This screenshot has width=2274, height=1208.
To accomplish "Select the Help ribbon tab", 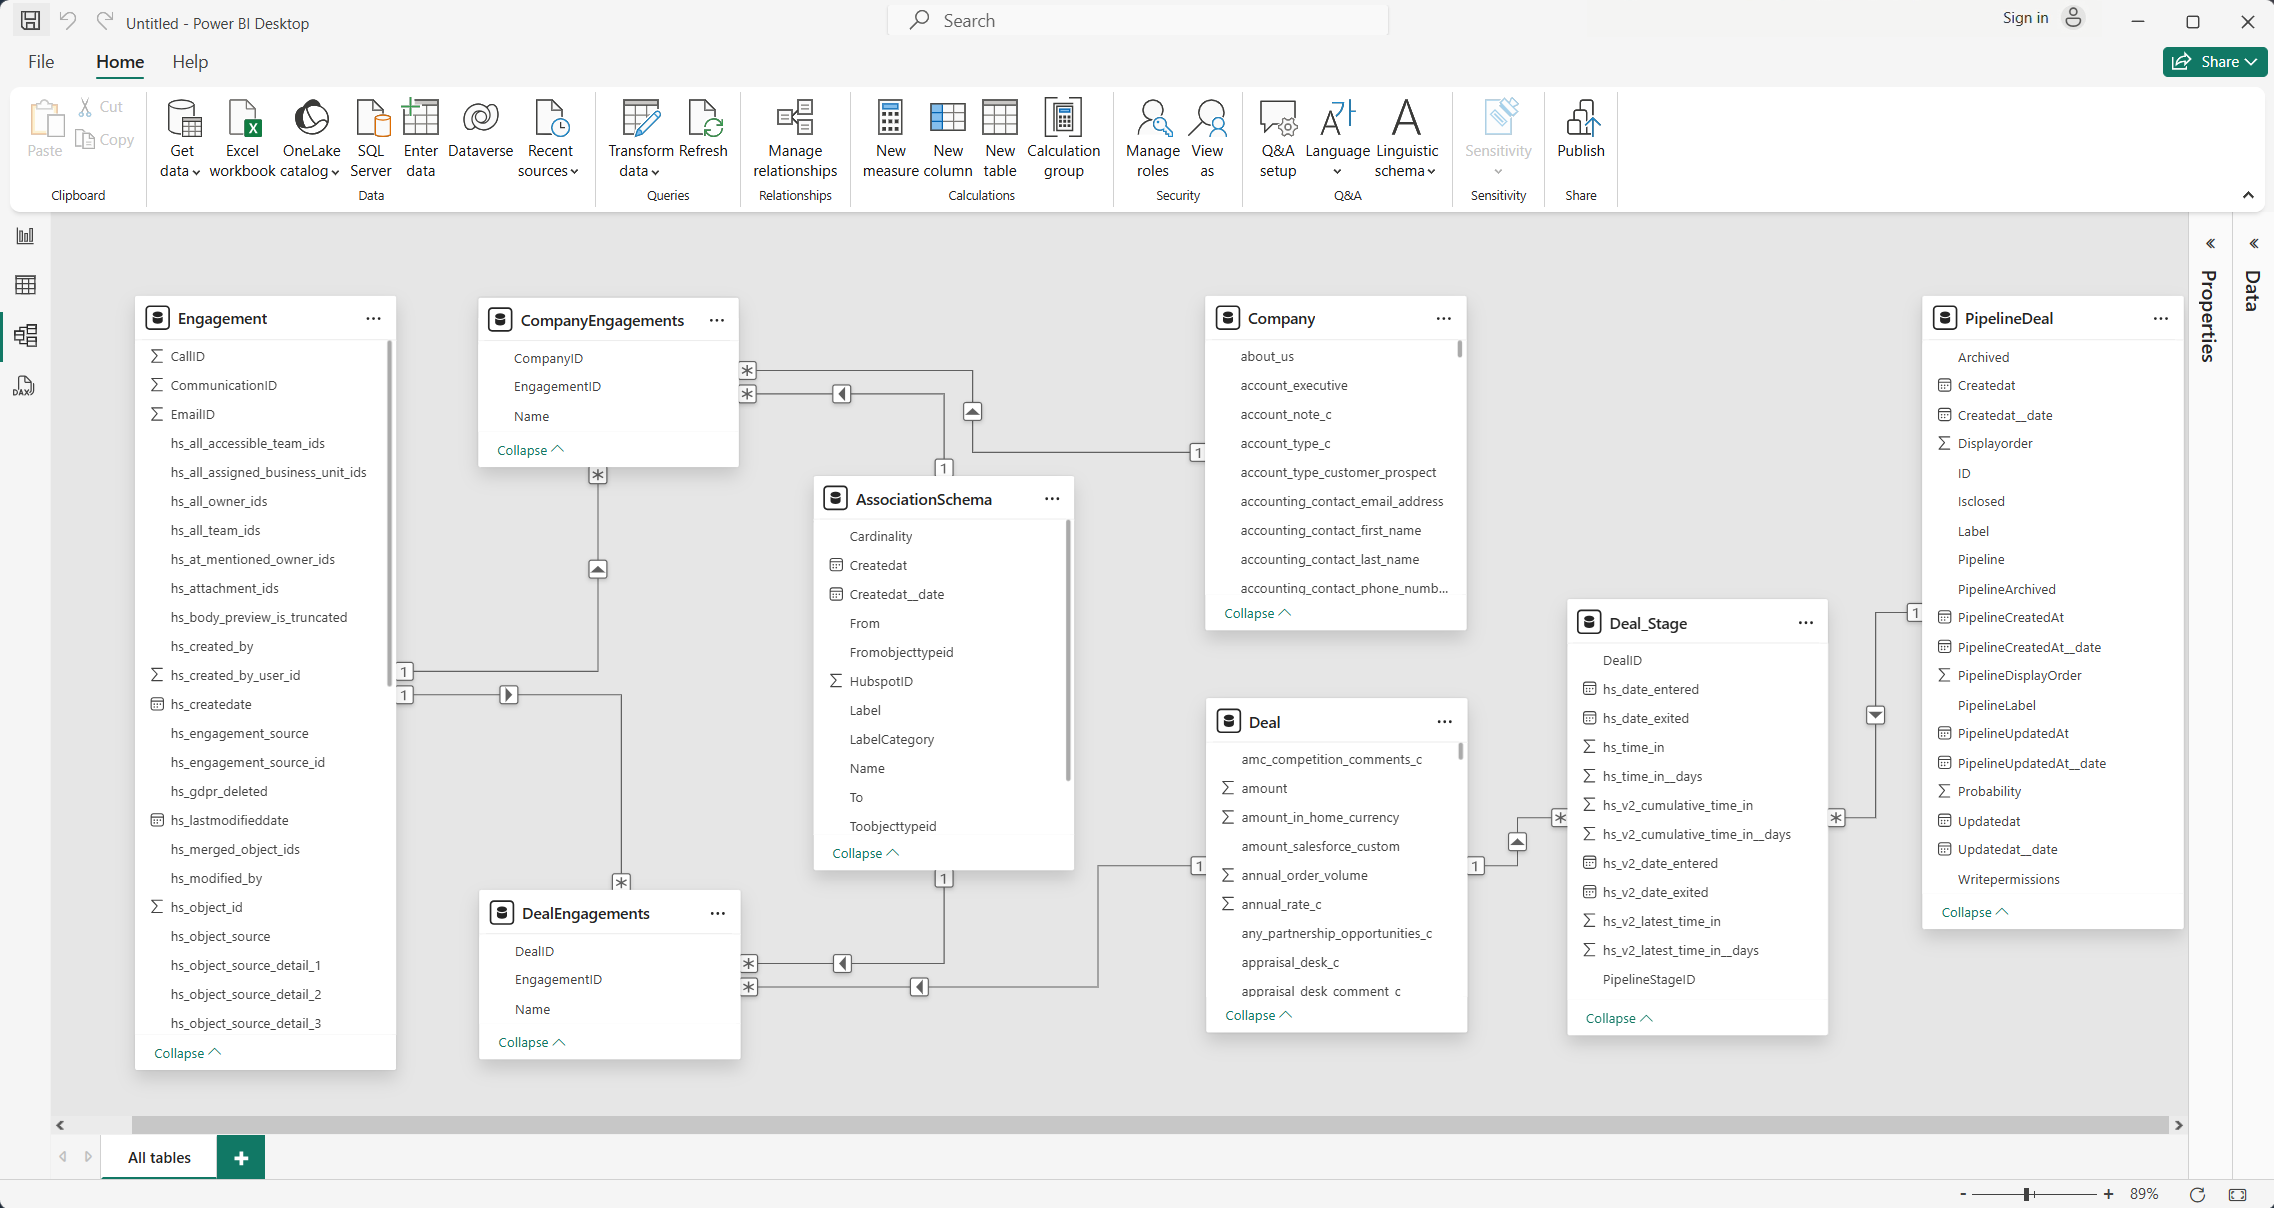I will tap(190, 62).
